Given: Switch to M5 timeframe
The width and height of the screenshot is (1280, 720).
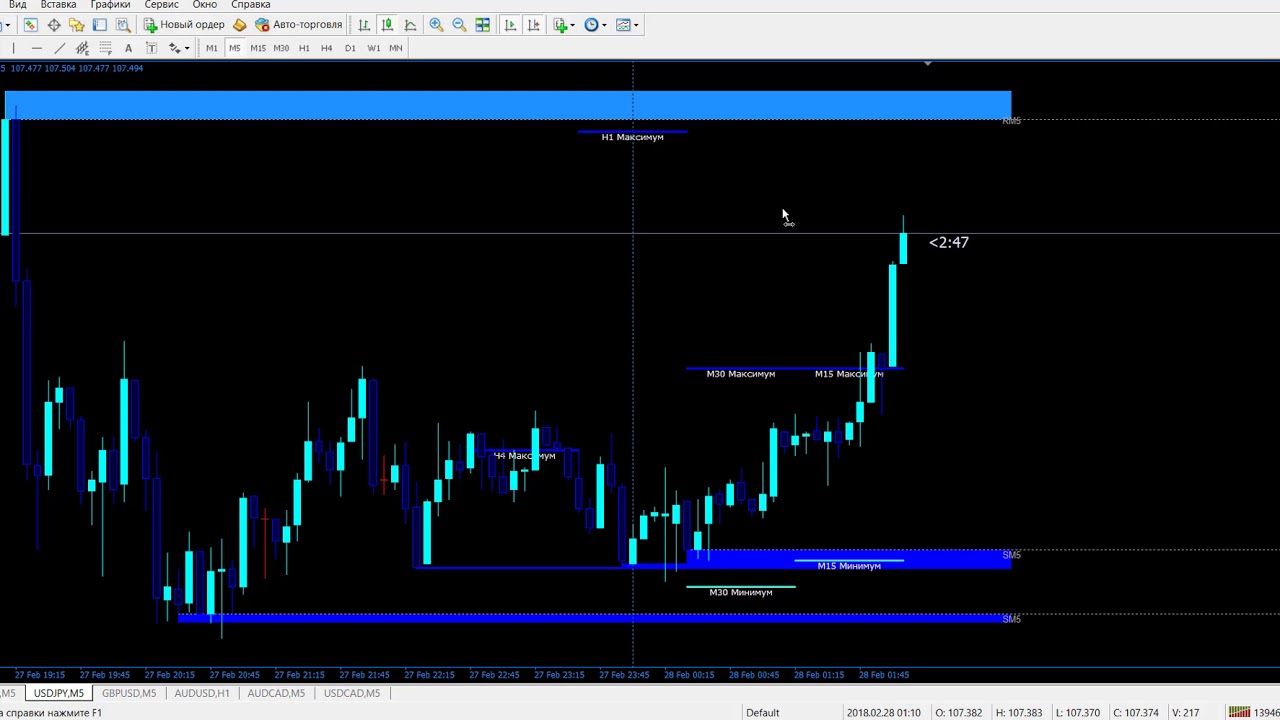Looking at the screenshot, I should point(235,48).
